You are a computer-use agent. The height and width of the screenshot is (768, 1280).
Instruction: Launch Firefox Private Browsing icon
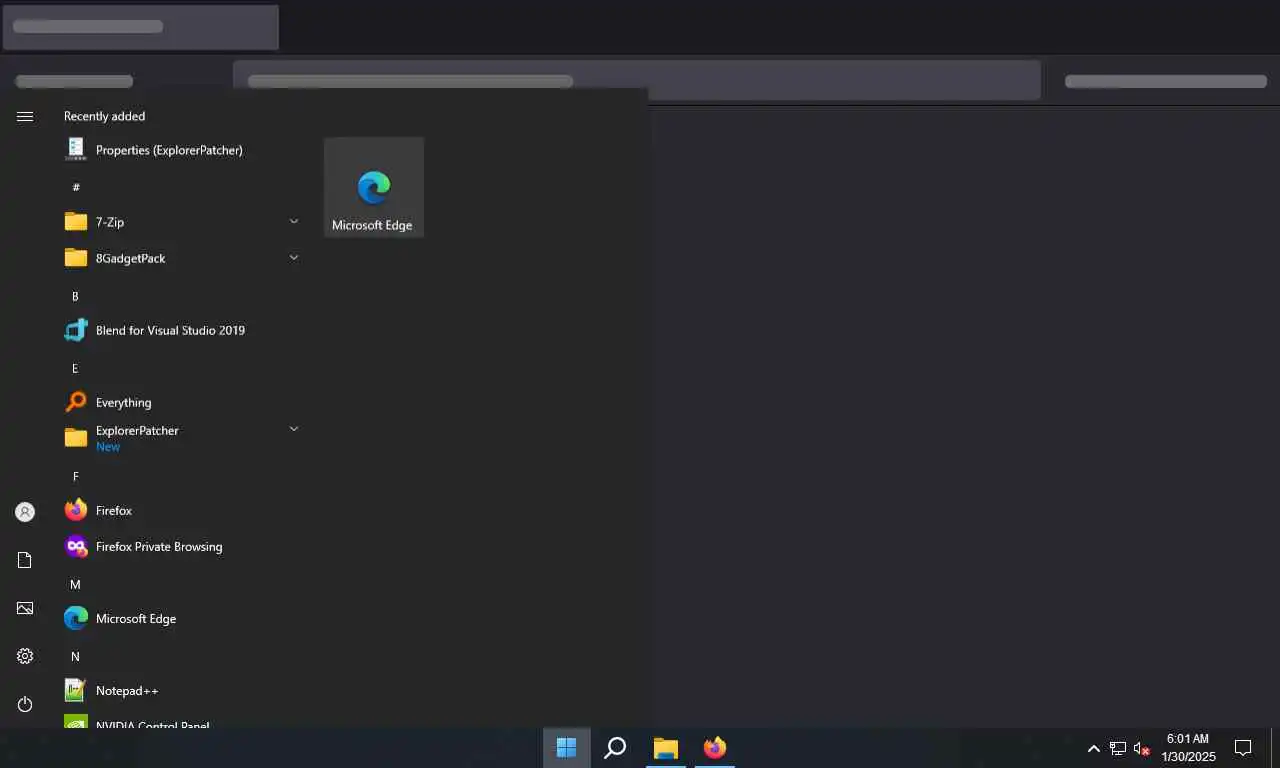[76, 546]
